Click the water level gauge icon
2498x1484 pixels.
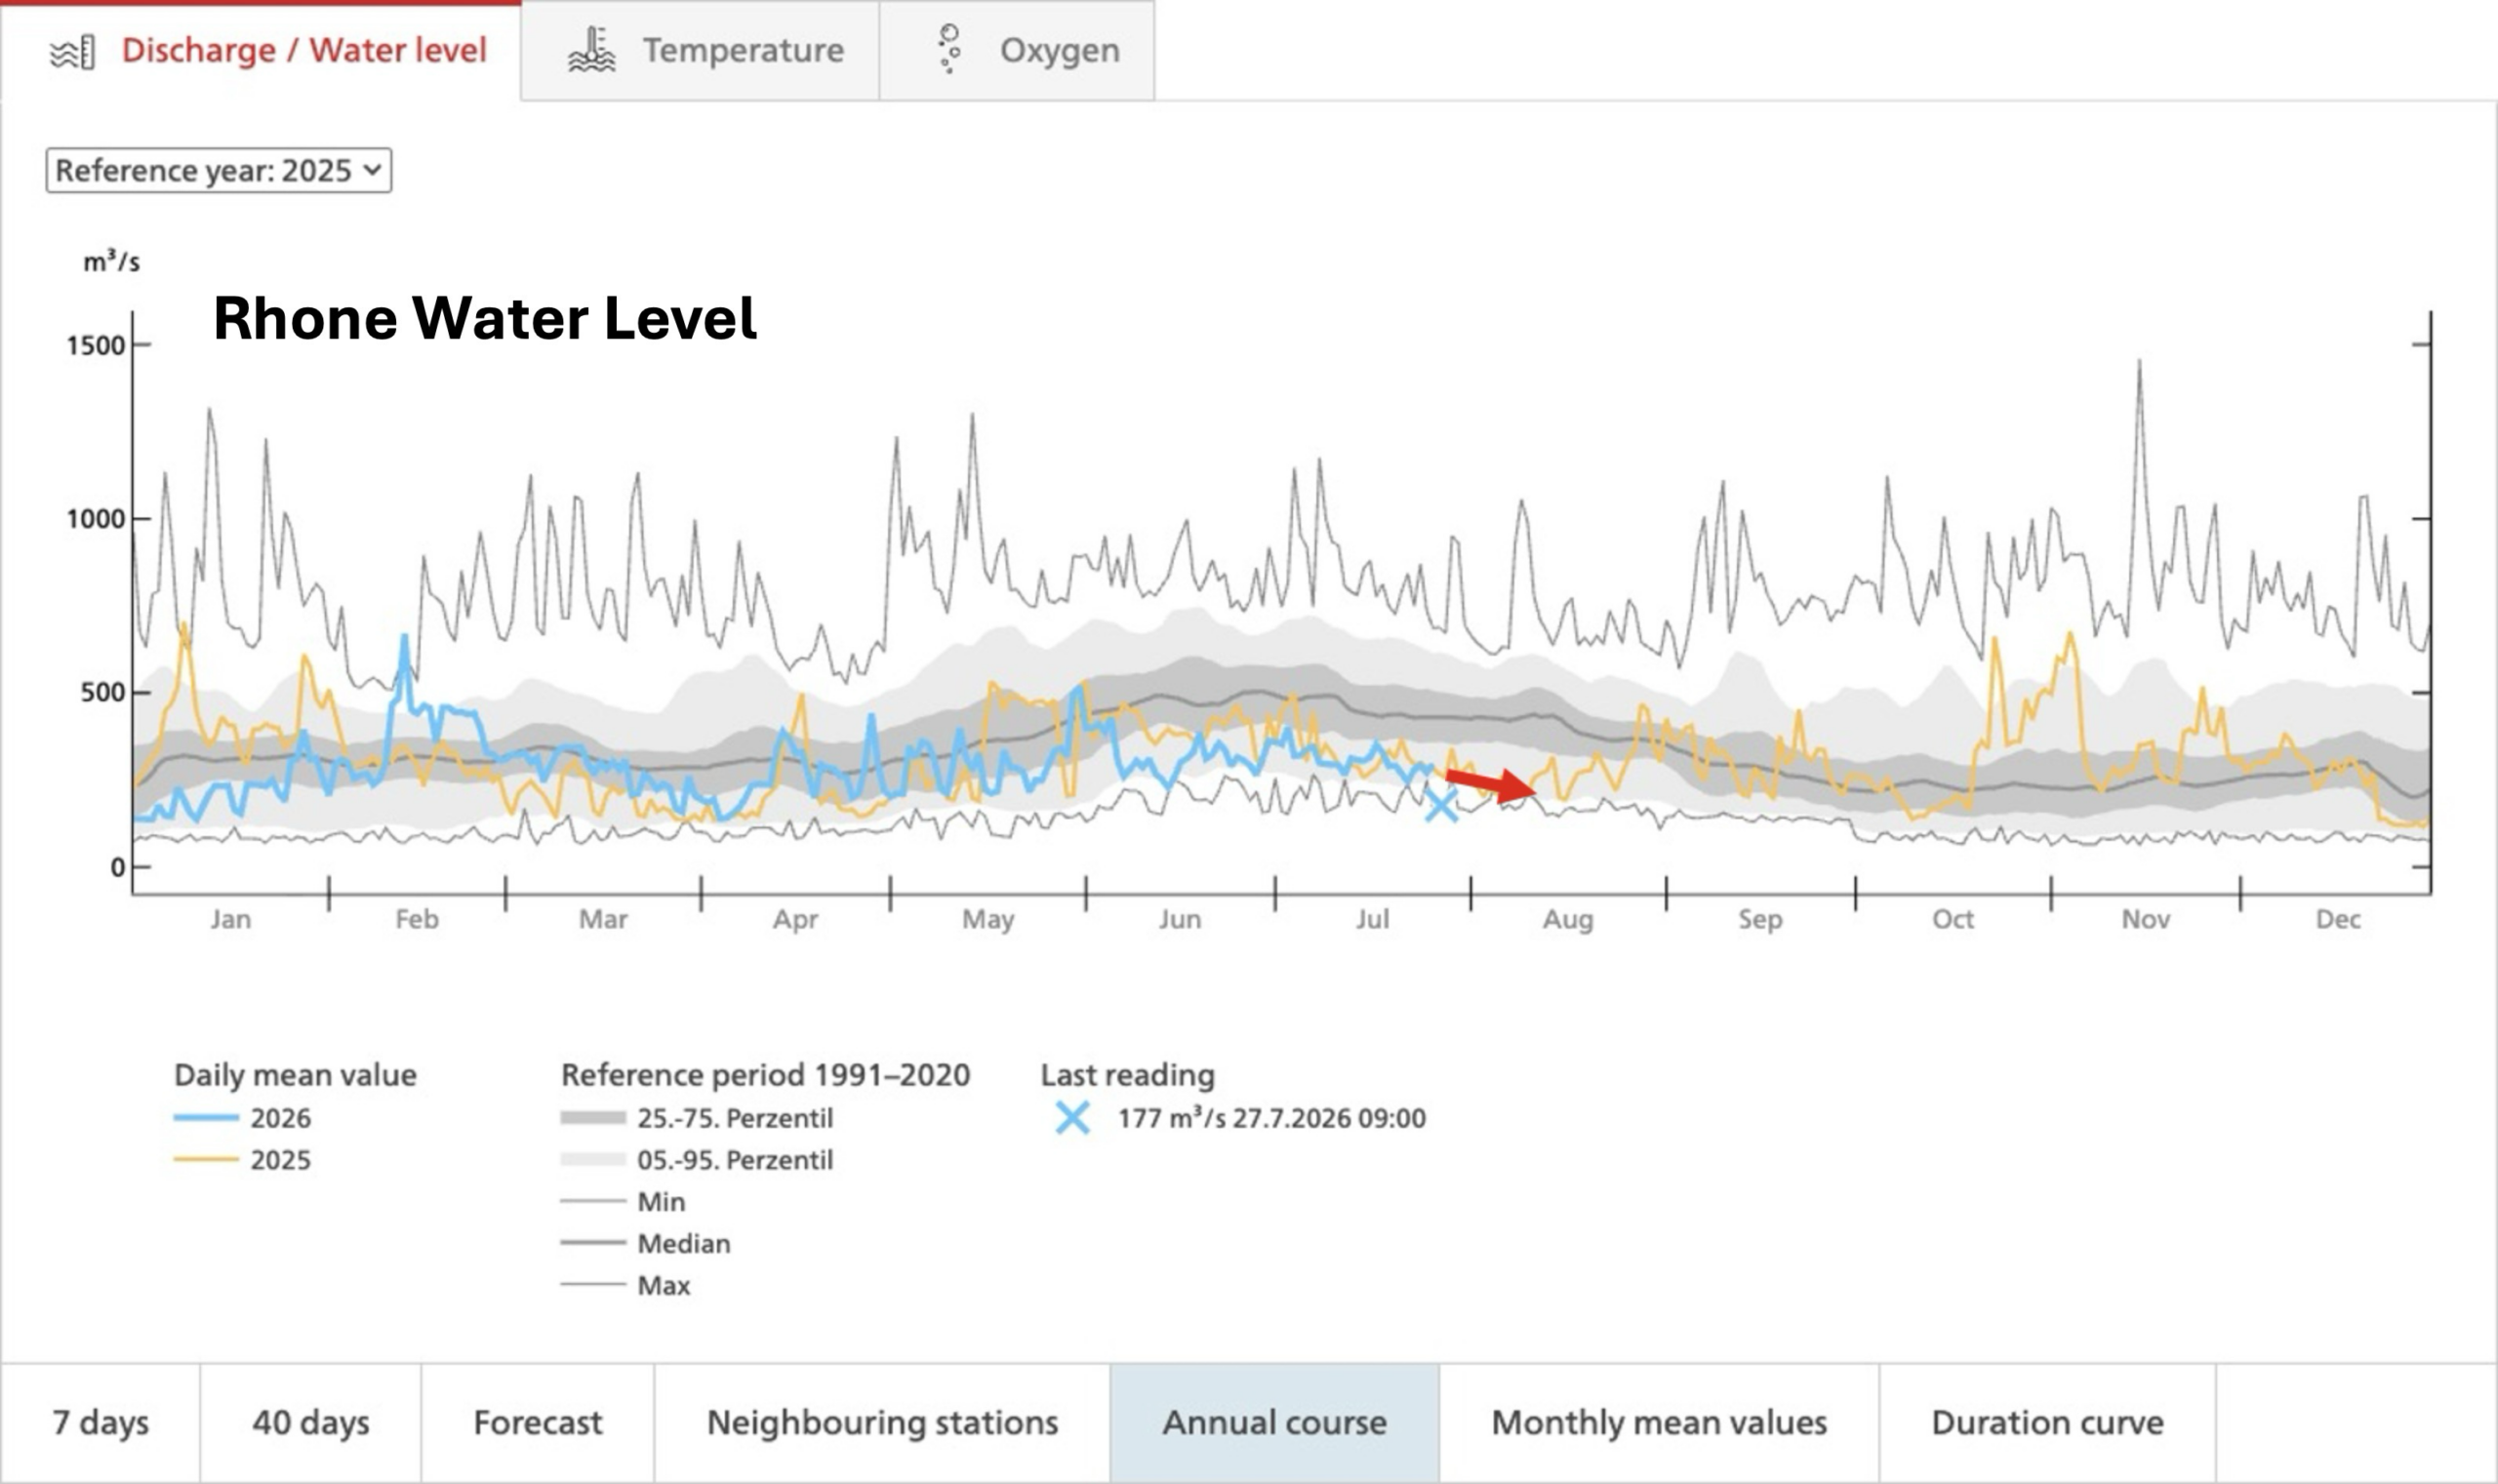coord(73,52)
